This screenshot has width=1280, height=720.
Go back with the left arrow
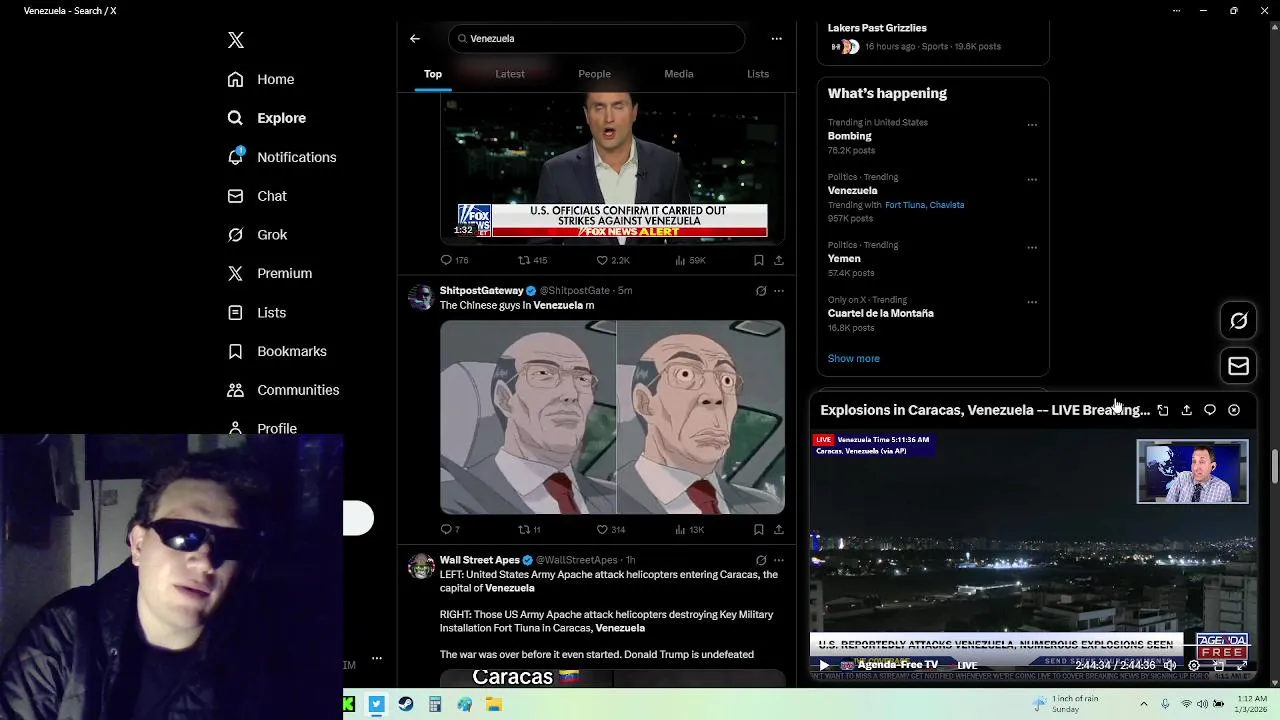coord(415,38)
